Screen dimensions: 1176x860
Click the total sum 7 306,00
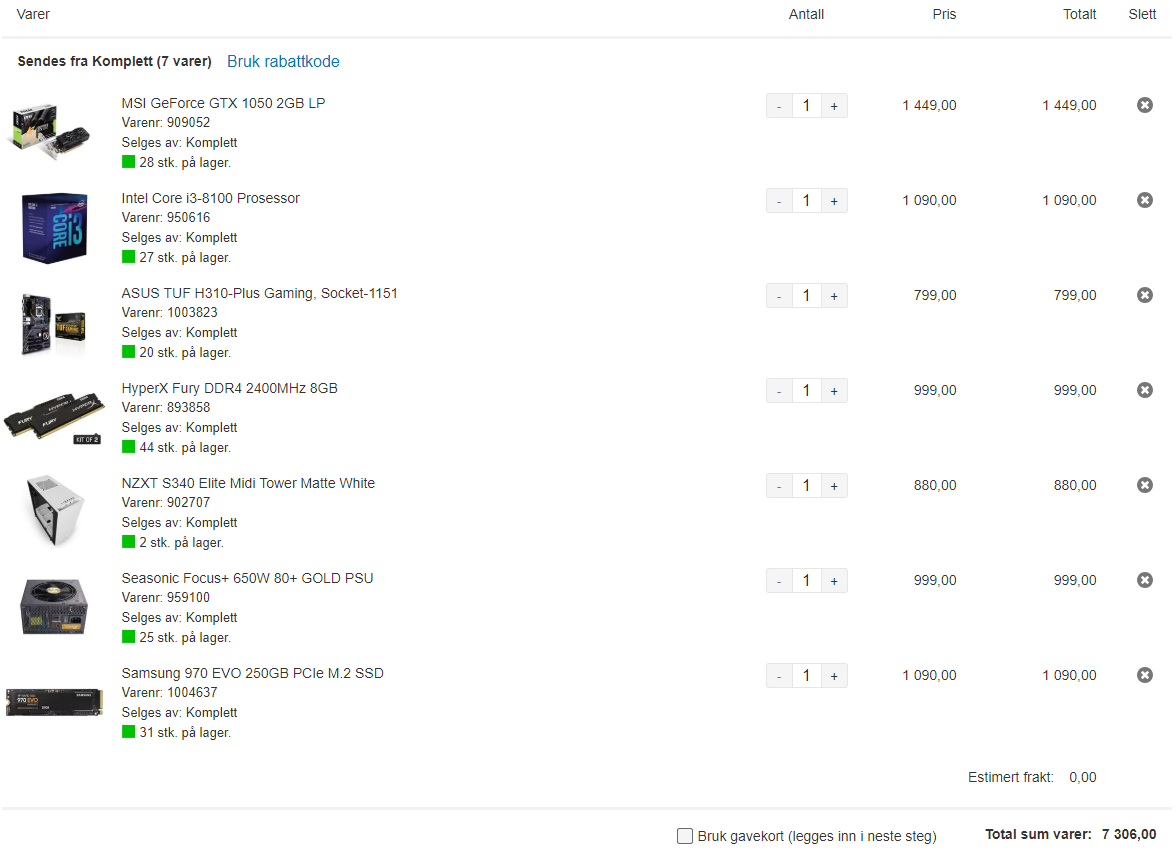point(1129,835)
